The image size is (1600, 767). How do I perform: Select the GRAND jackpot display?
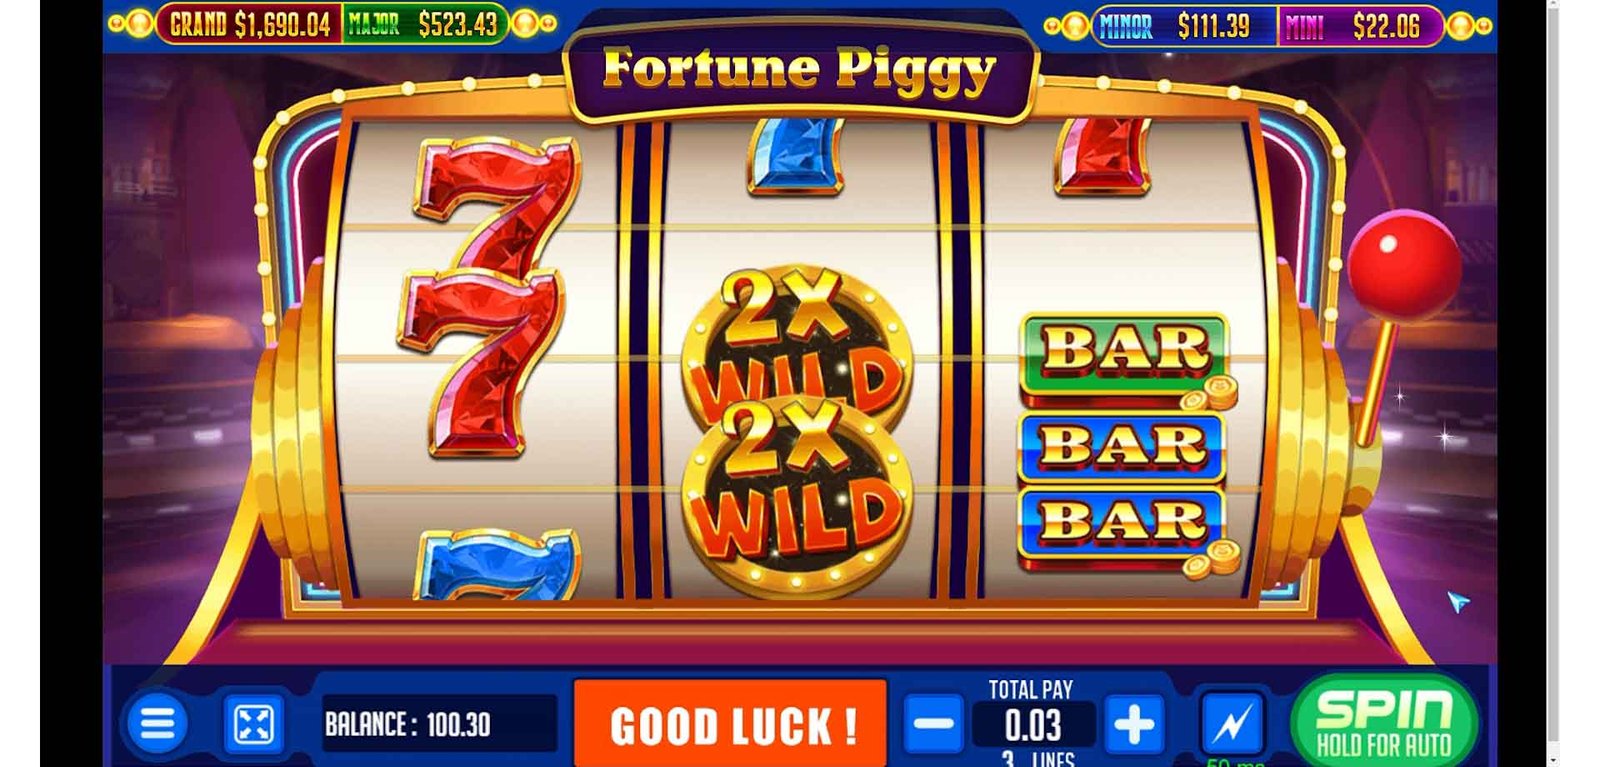tap(249, 25)
